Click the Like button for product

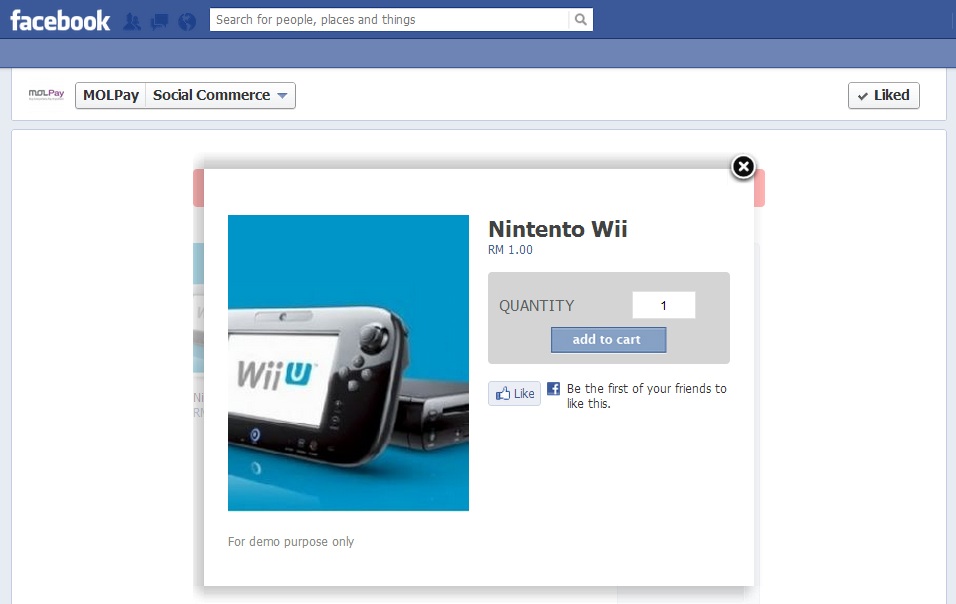[x=515, y=394]
